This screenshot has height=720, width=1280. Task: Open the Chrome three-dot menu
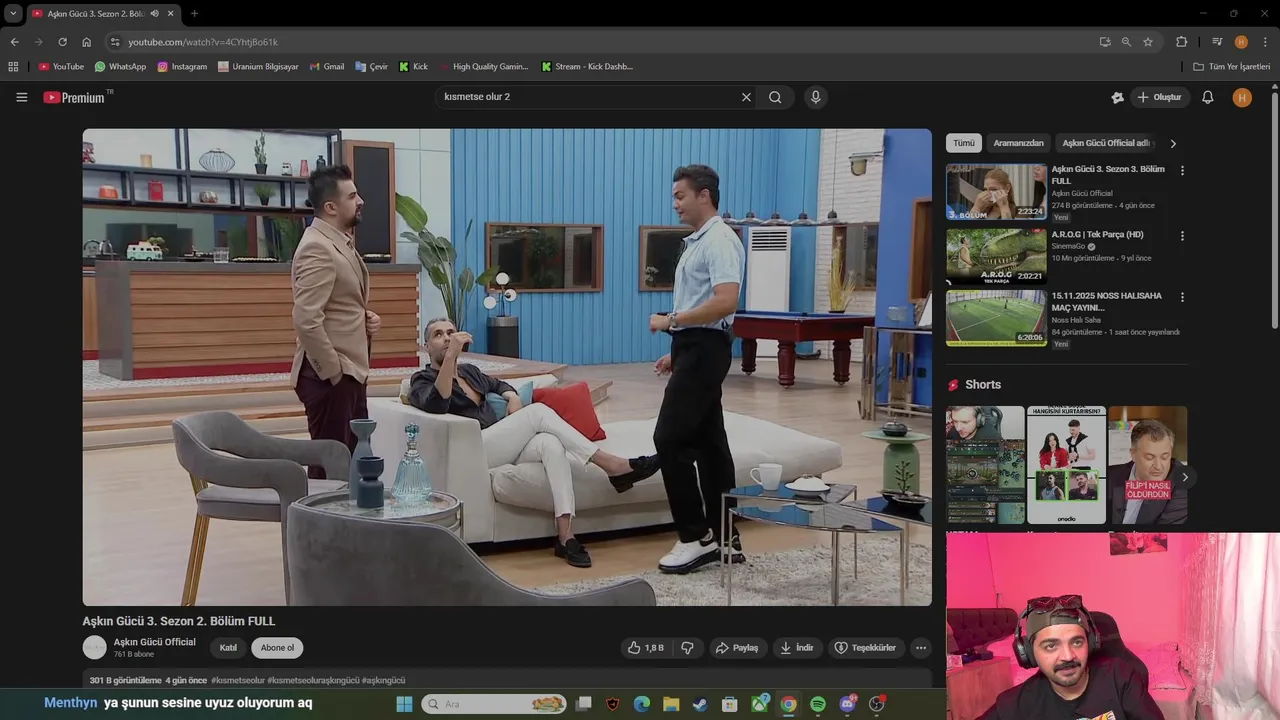(x=1265, y=42)
